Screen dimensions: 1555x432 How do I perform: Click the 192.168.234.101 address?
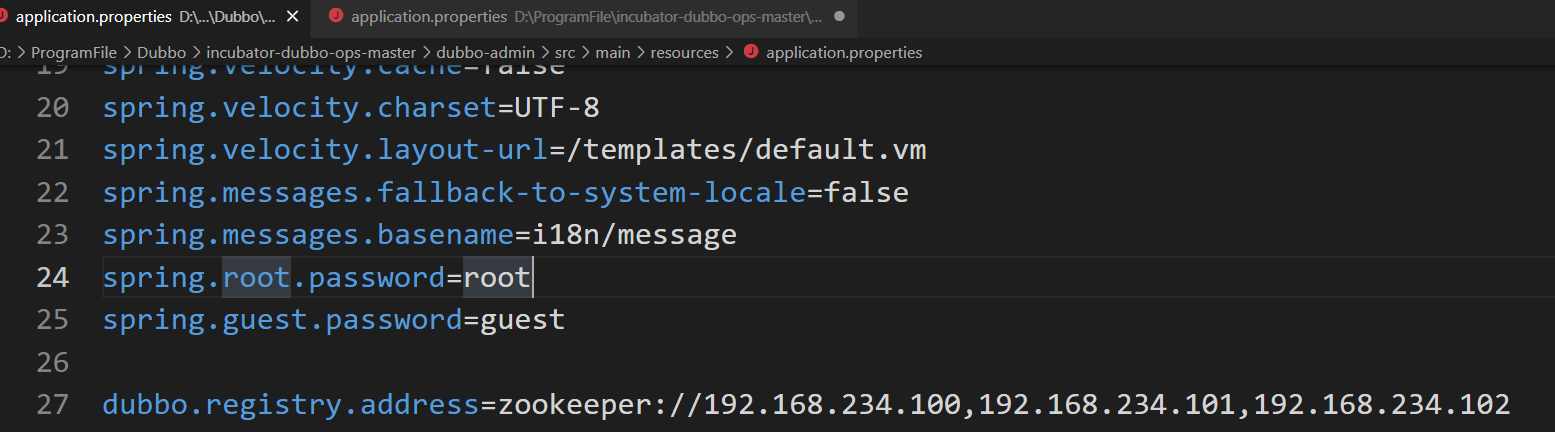pyautogui.click(x=1108, y=405)
